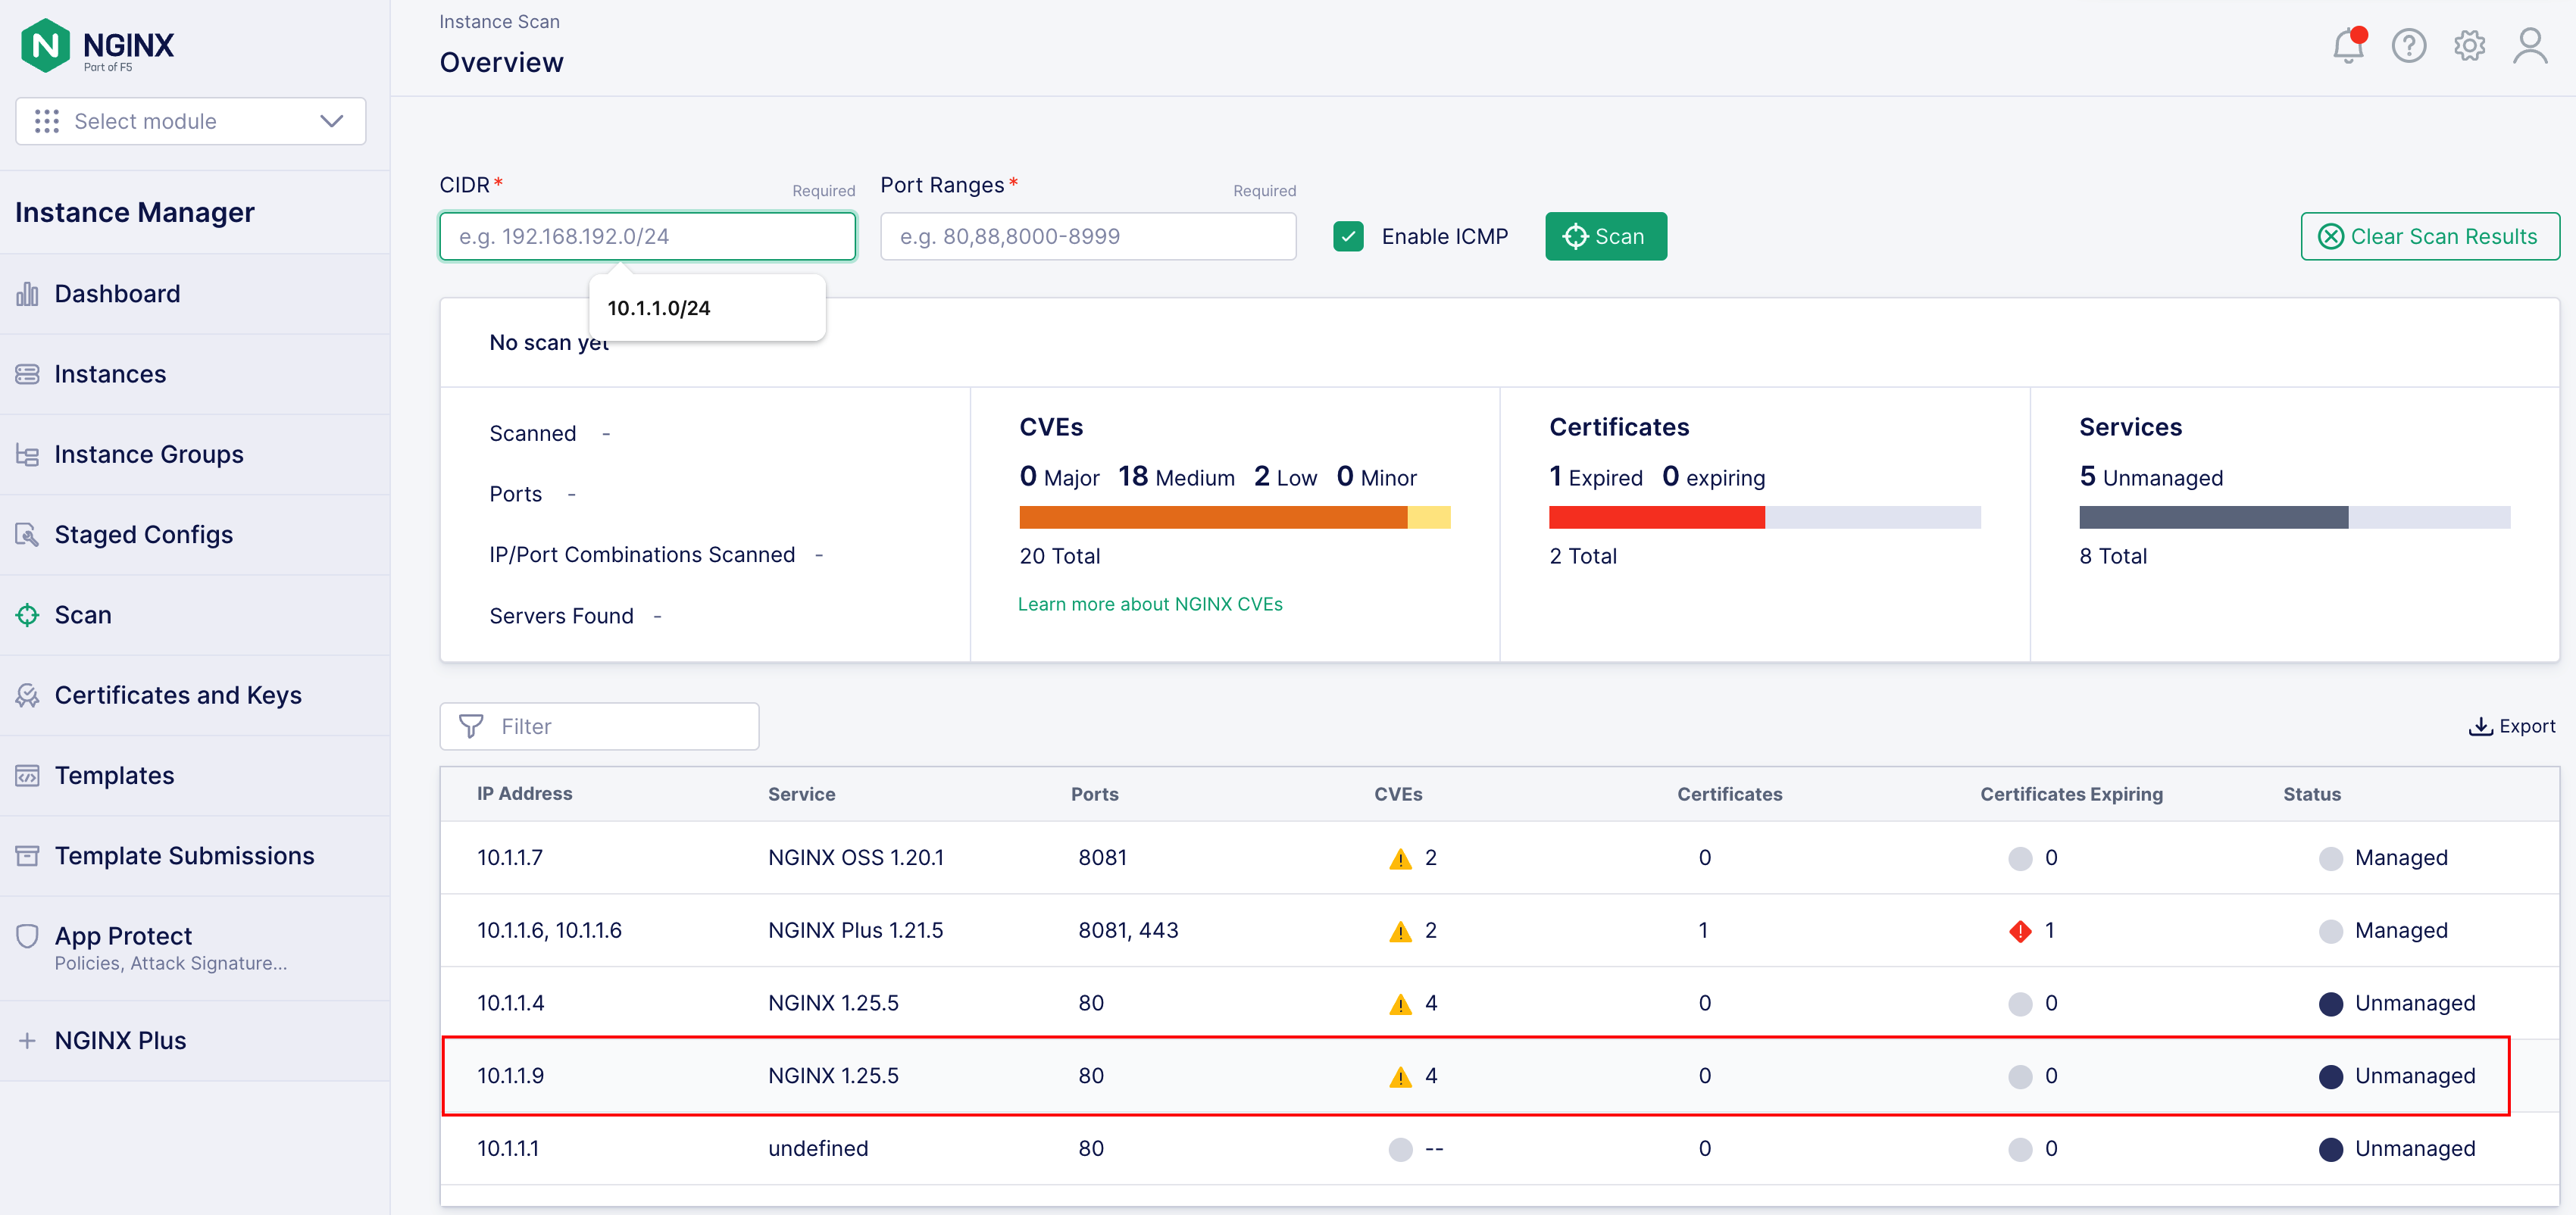2576x1215 pixels.
Task: Focus the Port Ranges input field
Action: 1088,236
